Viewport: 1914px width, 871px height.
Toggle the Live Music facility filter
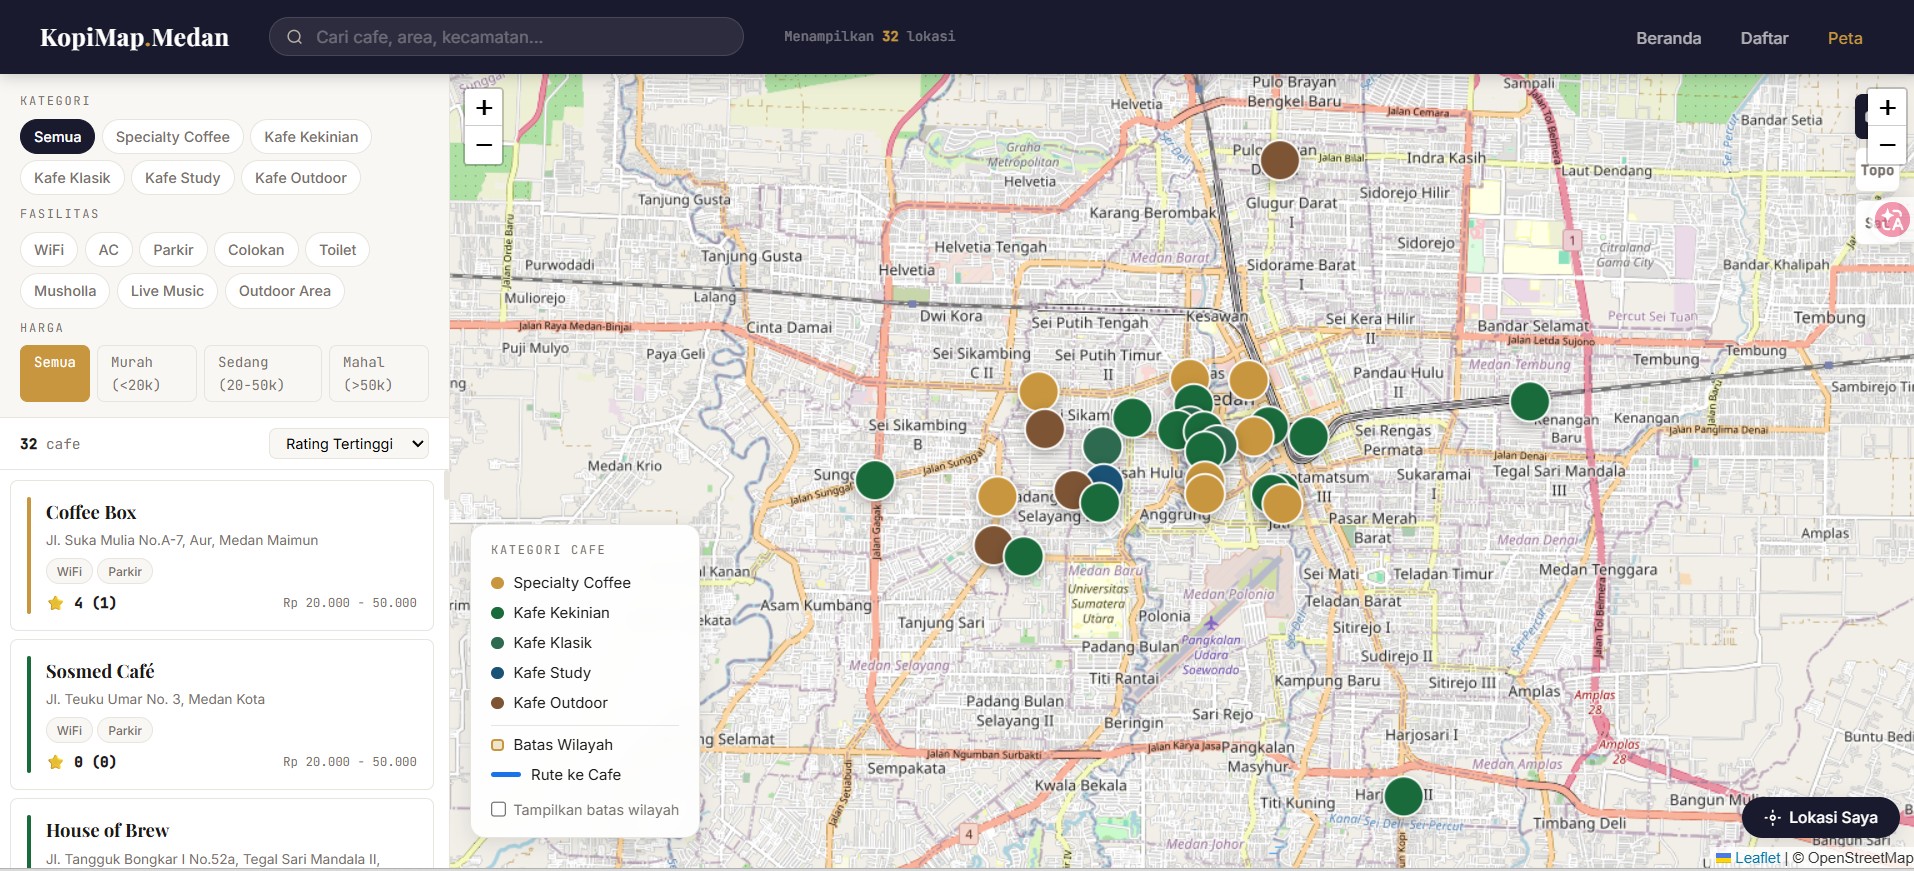click(x=167, y=291)
